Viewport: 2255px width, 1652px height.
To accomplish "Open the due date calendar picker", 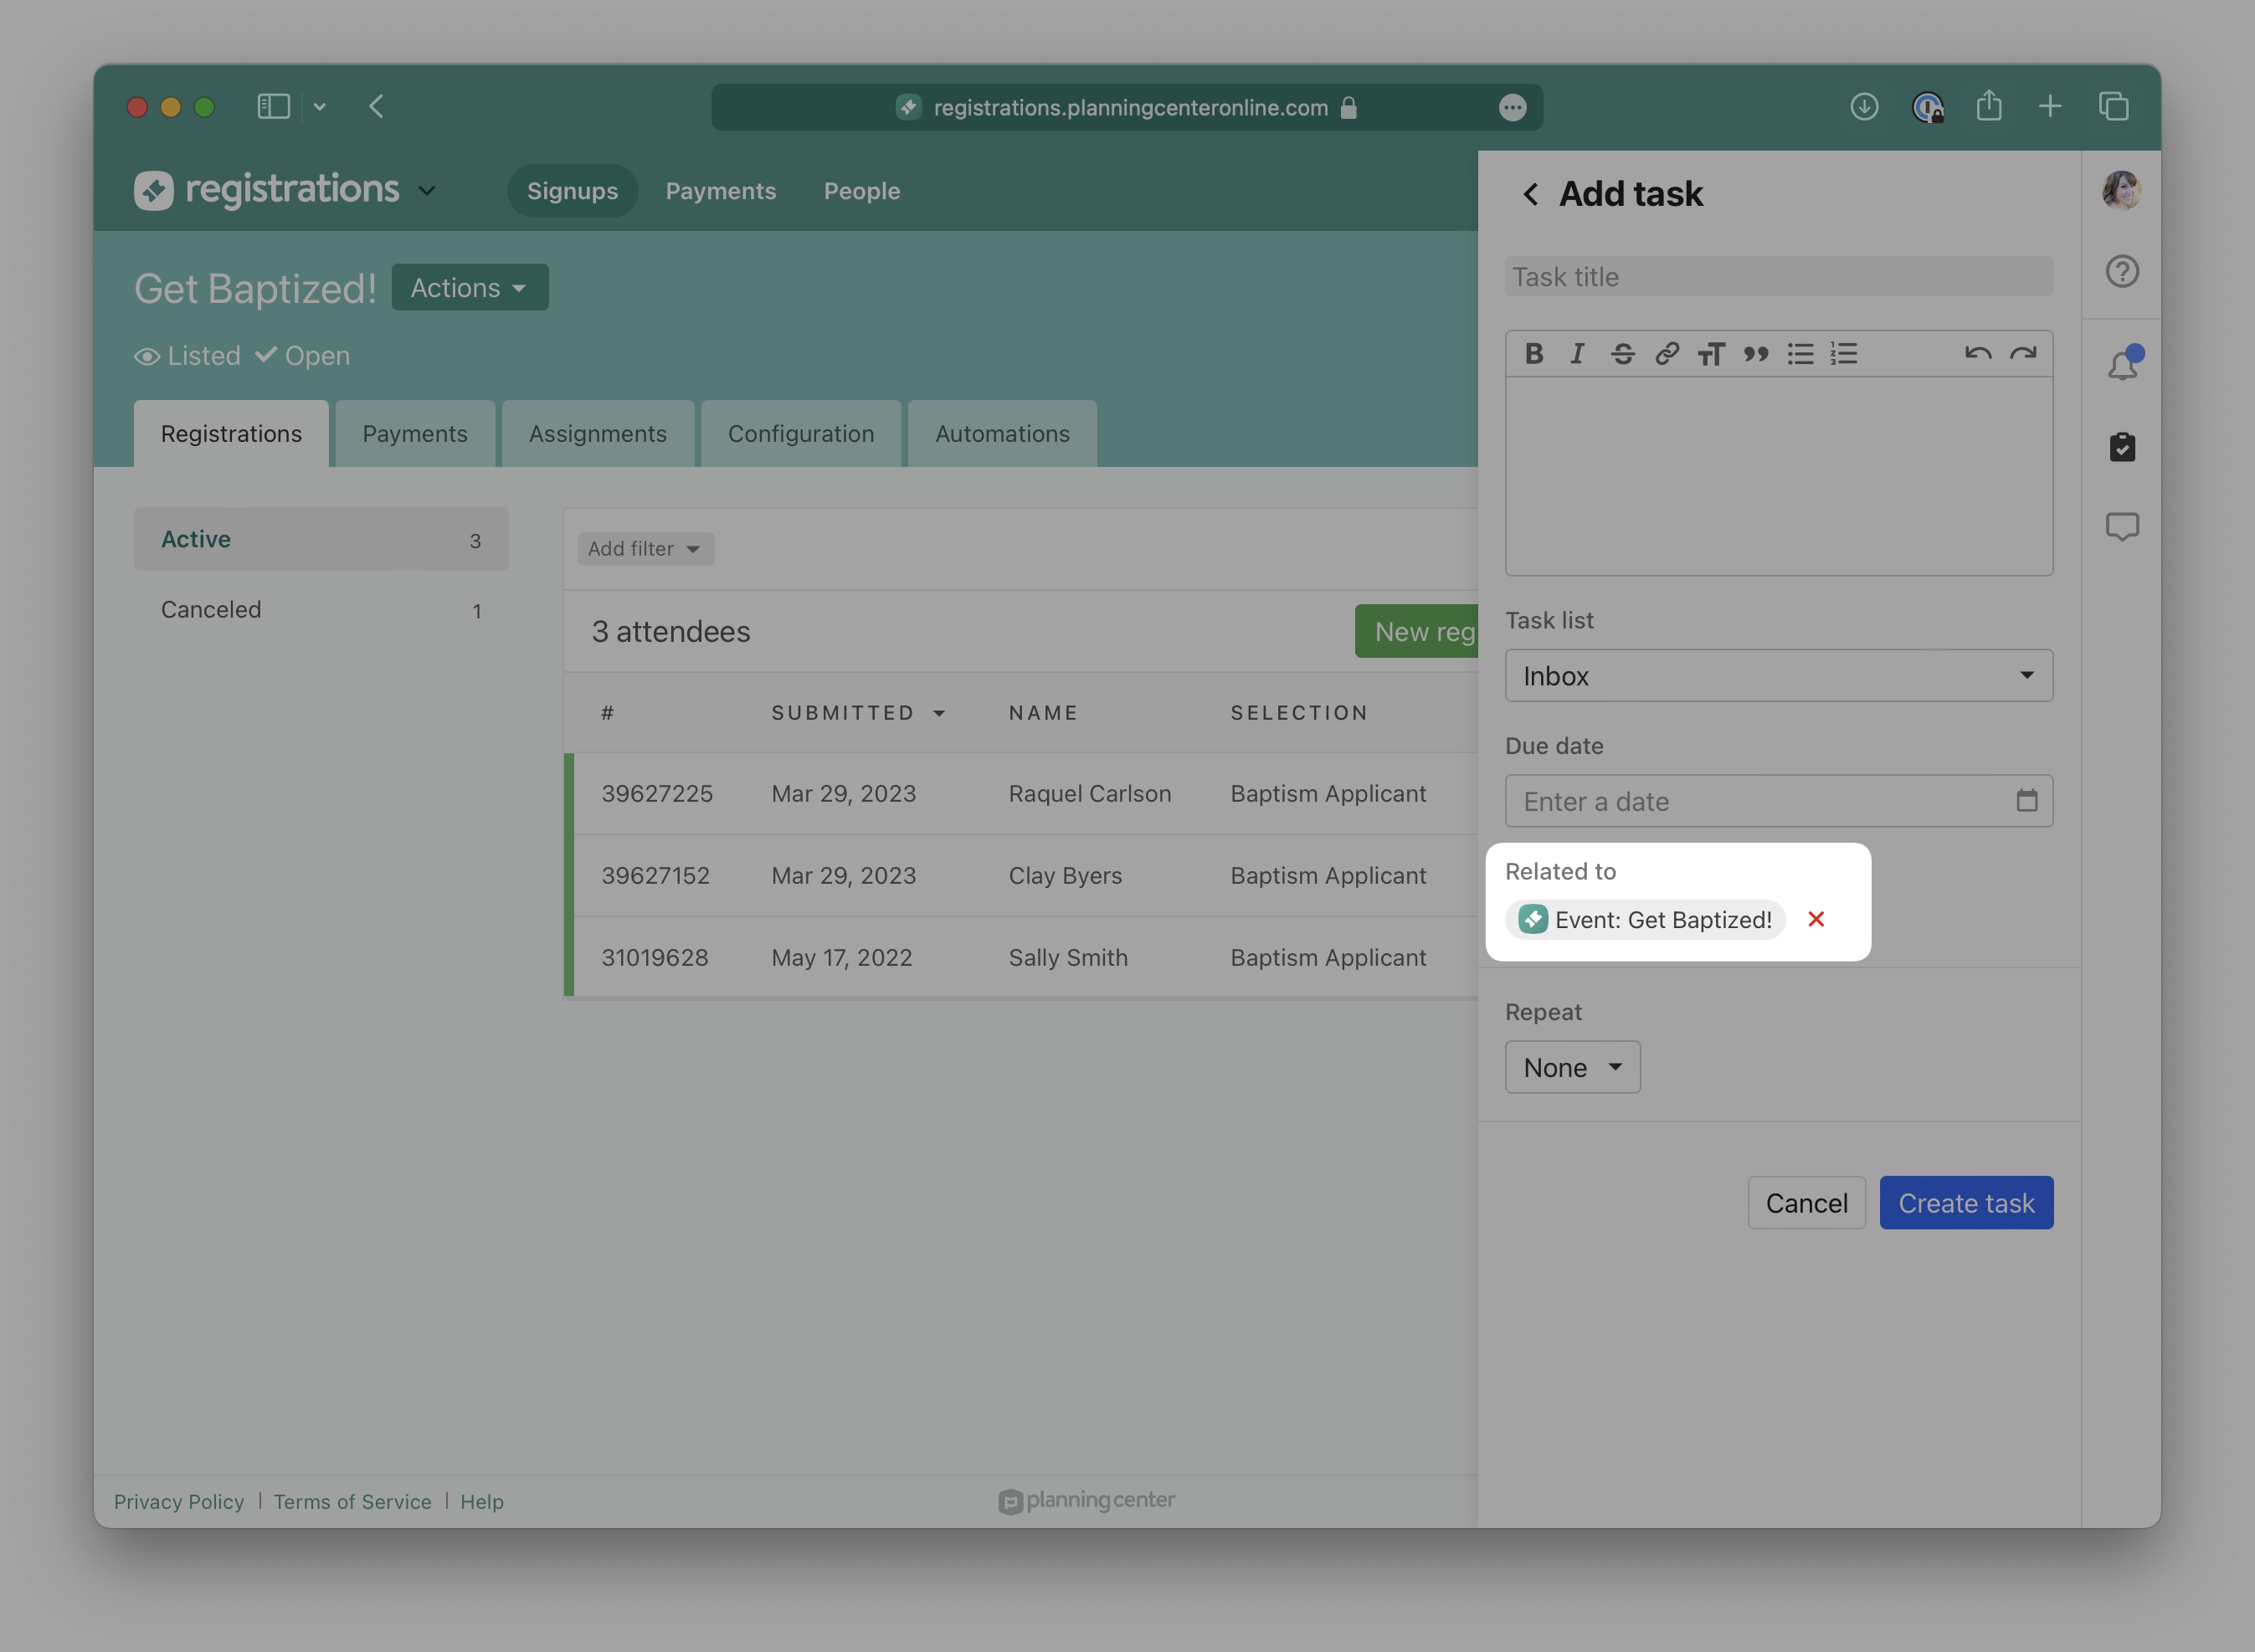I will [2026, 801].
